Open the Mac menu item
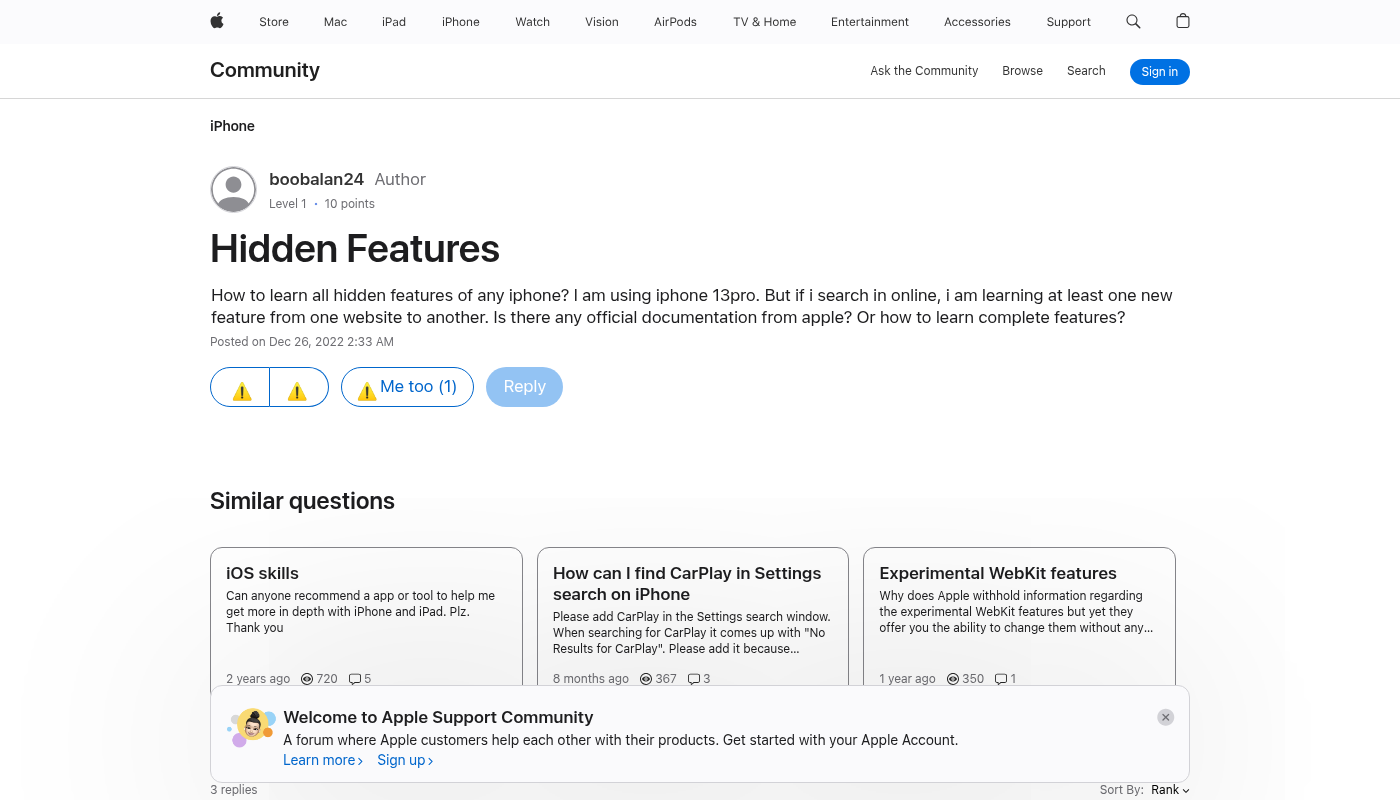Viewport: 1400px width, 800px height. tap(335, 22)
